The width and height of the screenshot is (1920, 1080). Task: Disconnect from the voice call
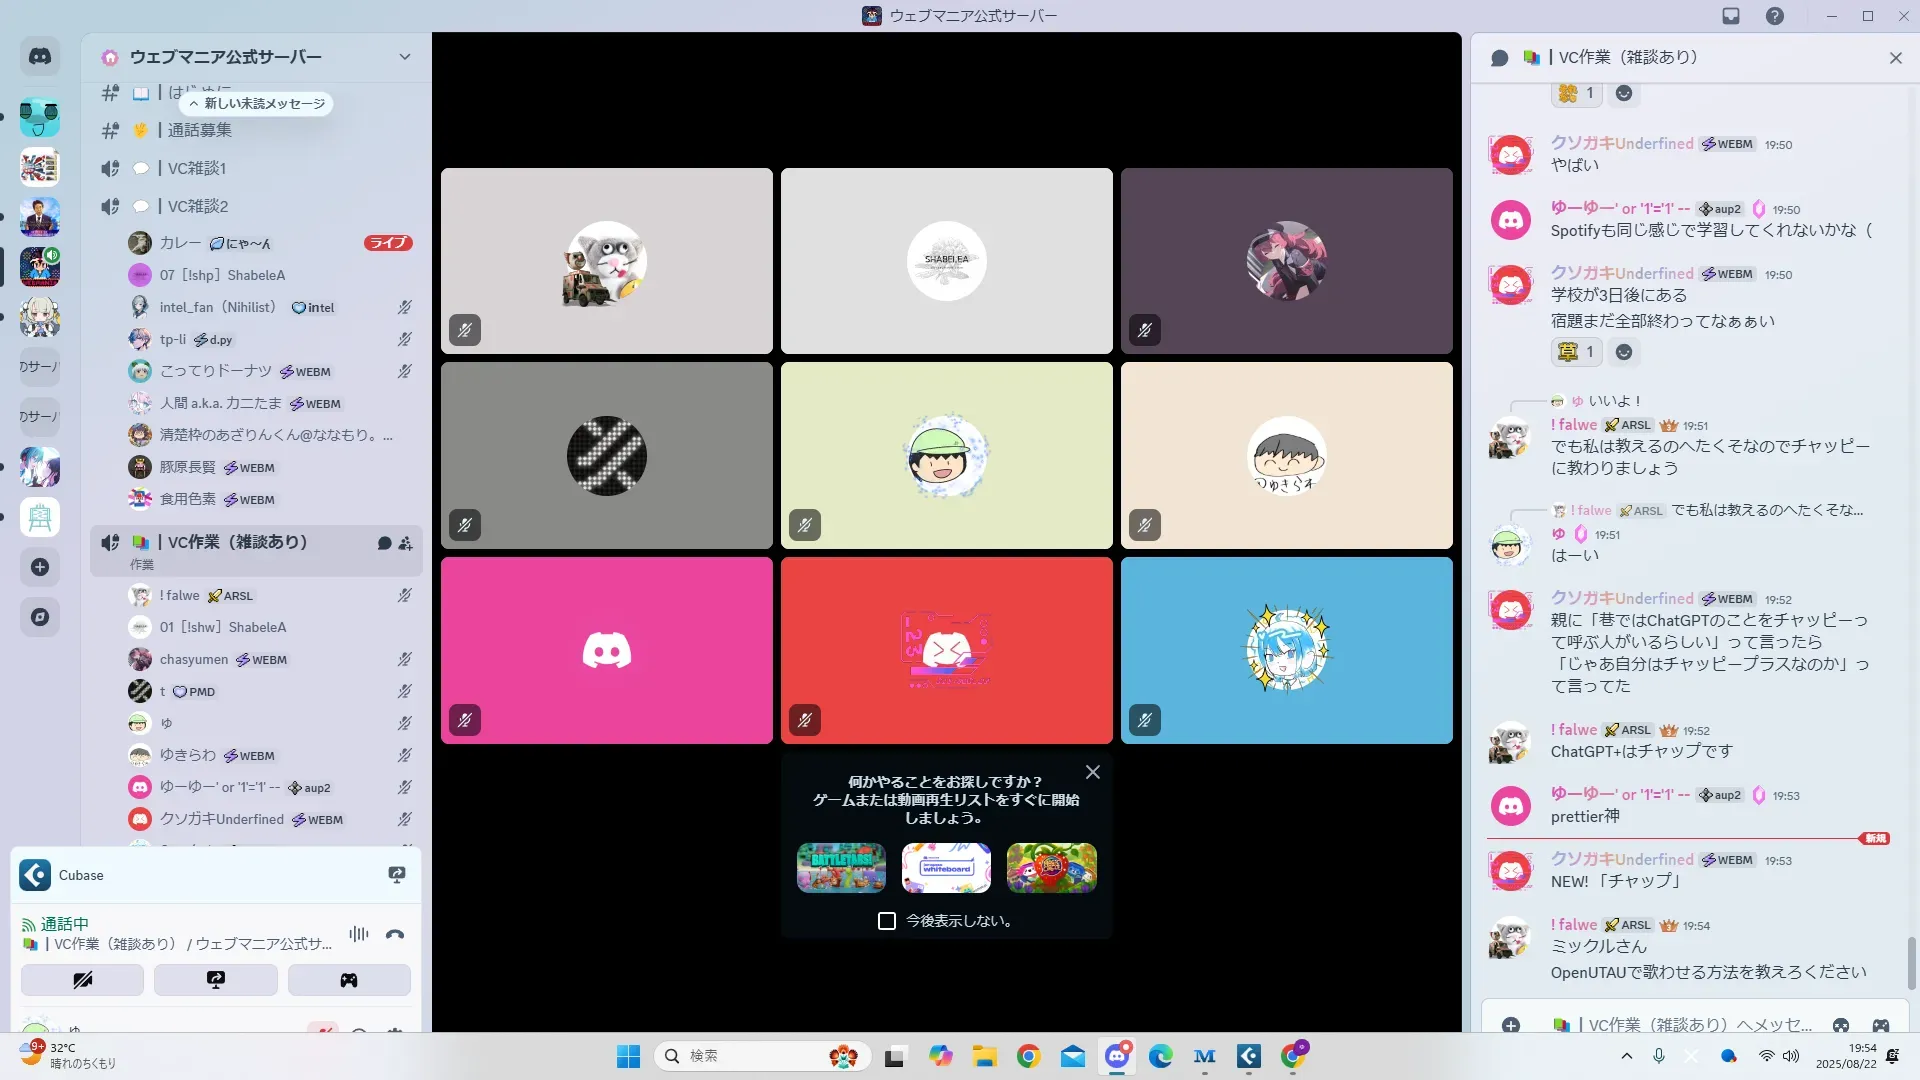tap(395, 935)
